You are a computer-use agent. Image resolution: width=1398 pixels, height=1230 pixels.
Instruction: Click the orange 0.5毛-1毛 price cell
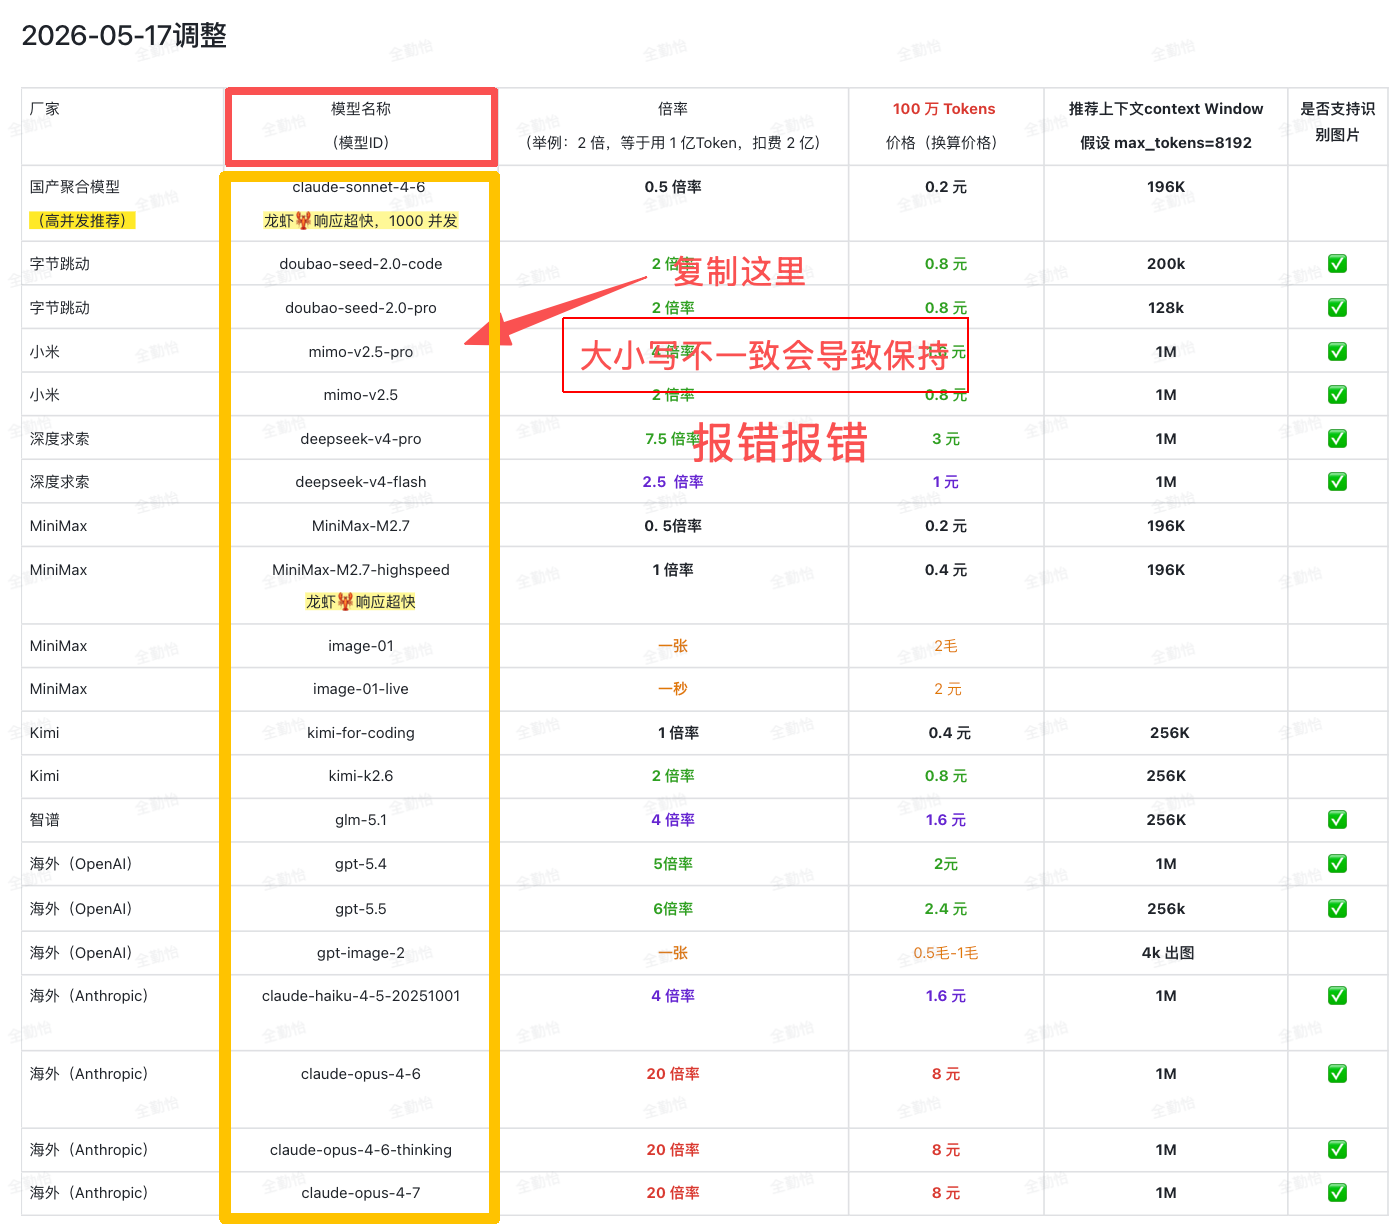(x=946, y=953)
